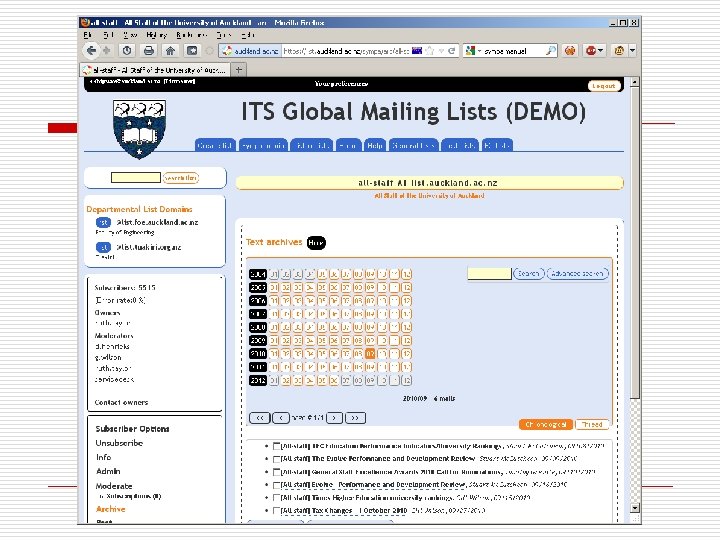Open the Info link under Subscriber Options
Image resolution: width=720 pixels, height=540 pixels.
103,457
